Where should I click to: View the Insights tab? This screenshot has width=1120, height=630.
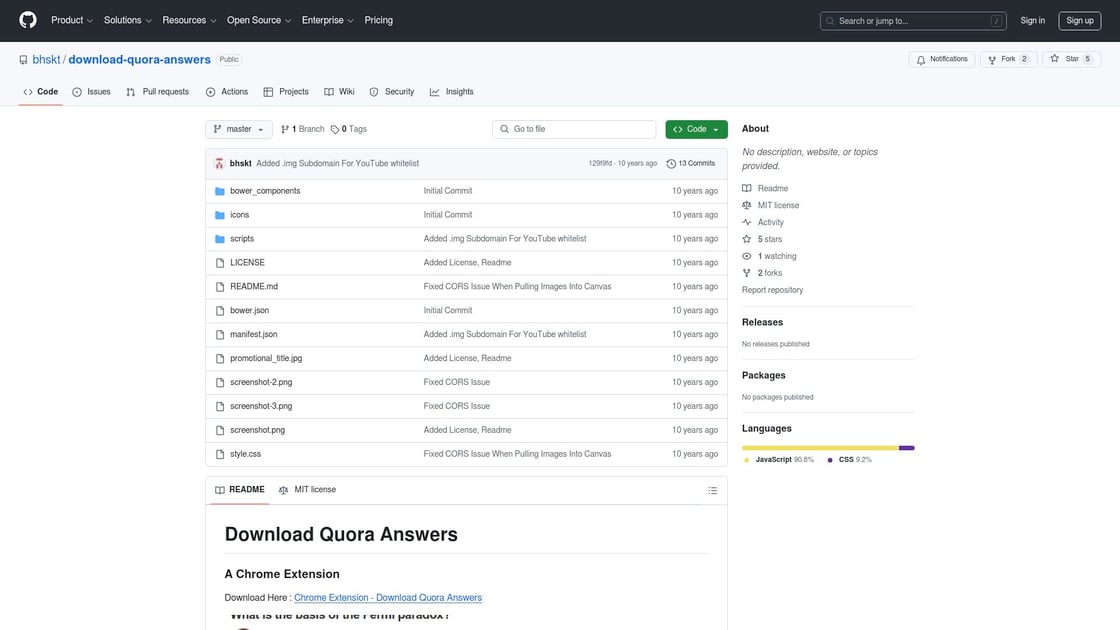click(x=451, y=91)
